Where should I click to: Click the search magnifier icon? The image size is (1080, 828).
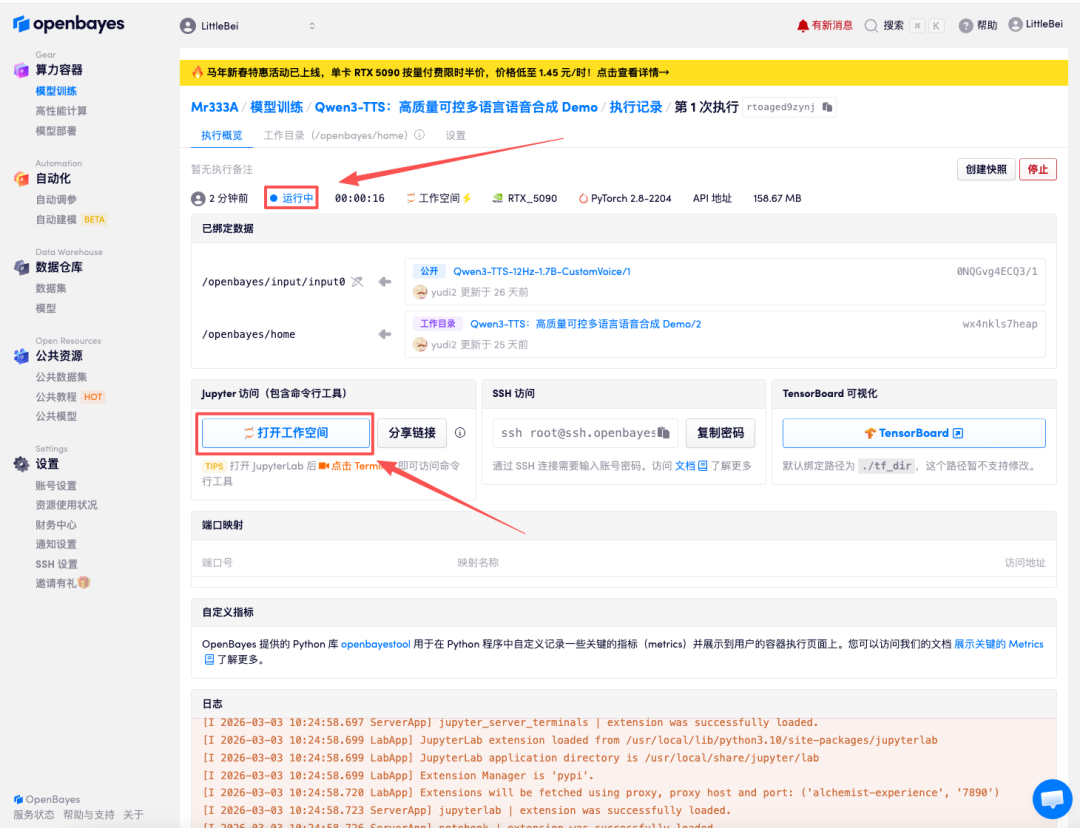click(871, 25)
